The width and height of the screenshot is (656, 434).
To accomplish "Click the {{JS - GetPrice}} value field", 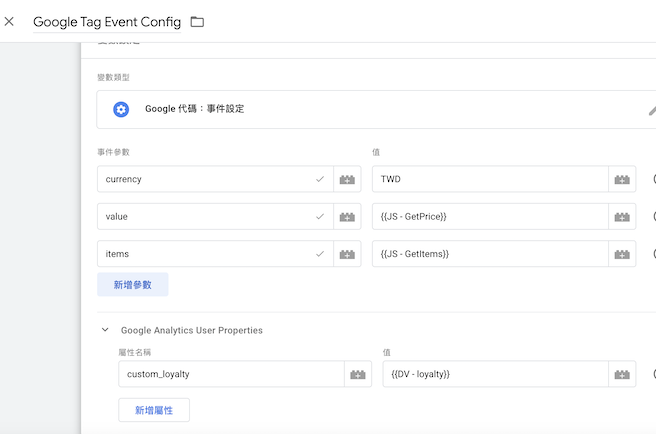I will pyautogui.click(x=490, y=216).
